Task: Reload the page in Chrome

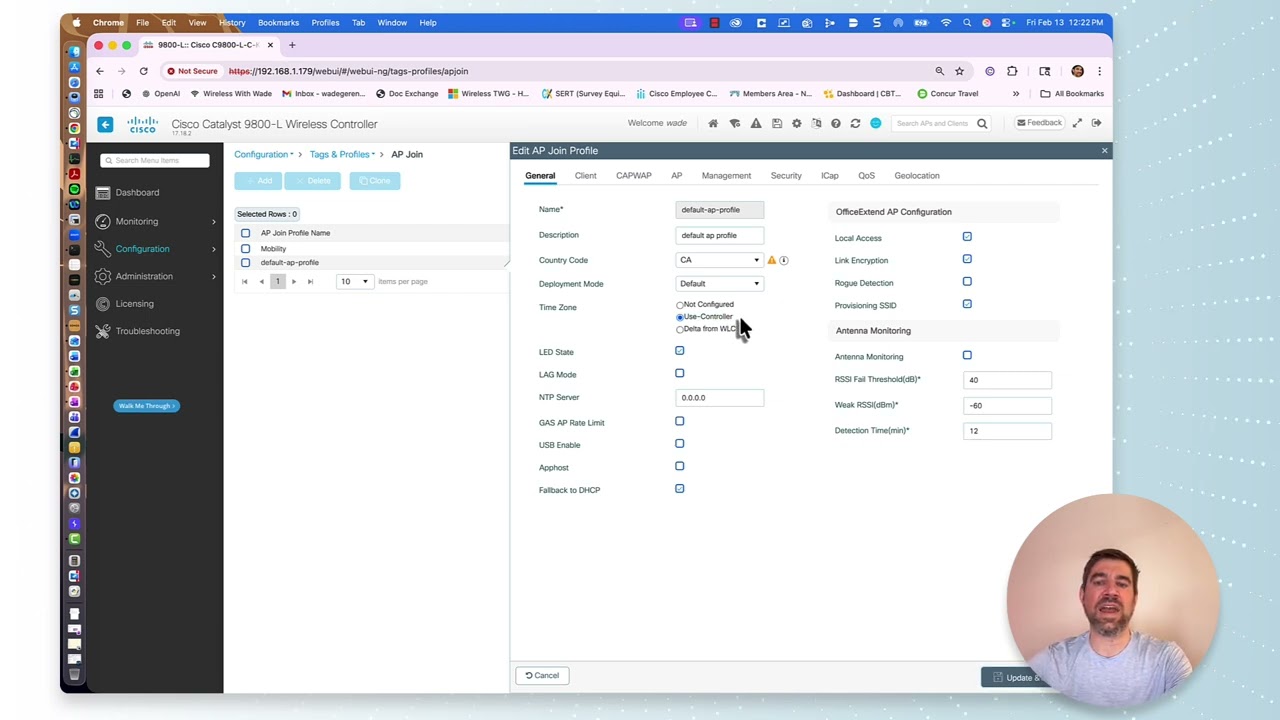Action: click(x=143, y=71)
